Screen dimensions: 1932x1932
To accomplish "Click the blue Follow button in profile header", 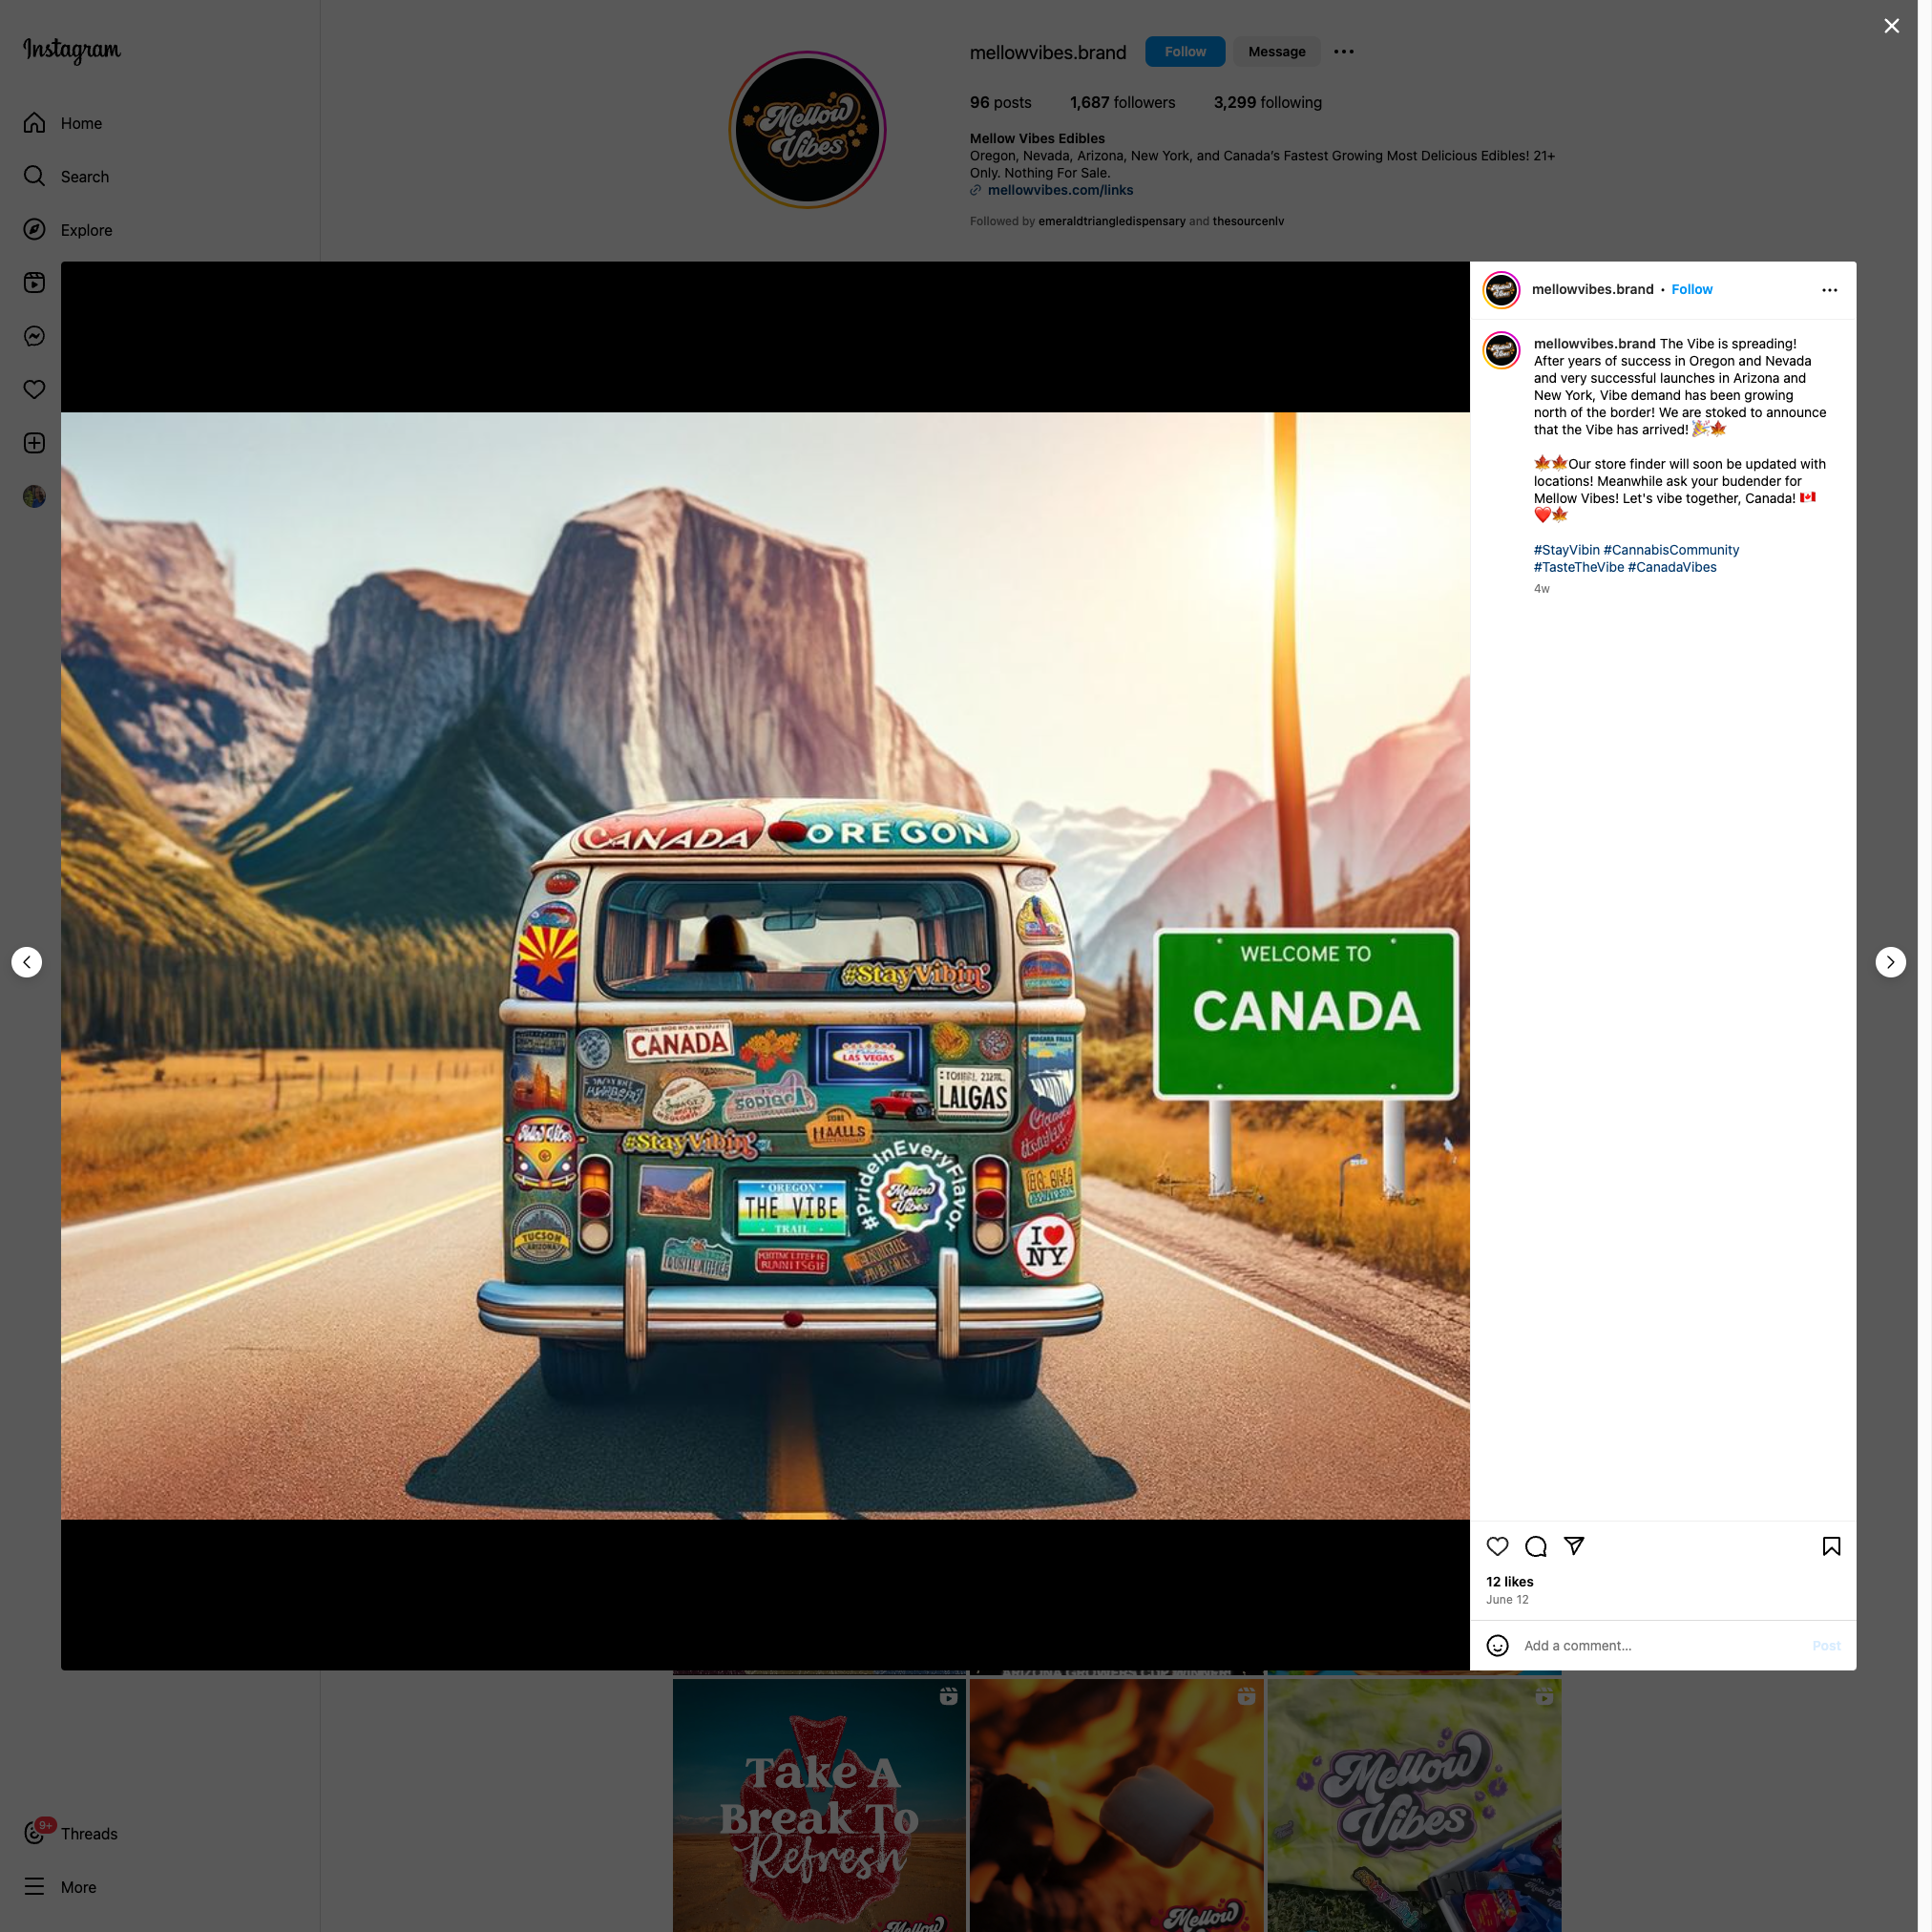I will click(x=1185, y=52).
